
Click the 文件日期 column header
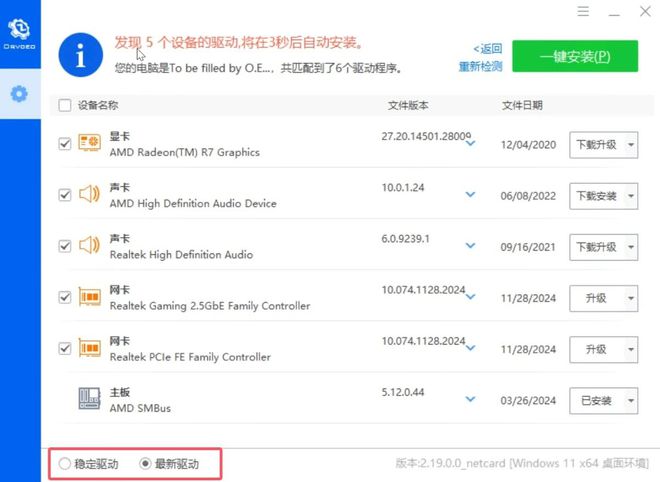[x=522, y=105]
